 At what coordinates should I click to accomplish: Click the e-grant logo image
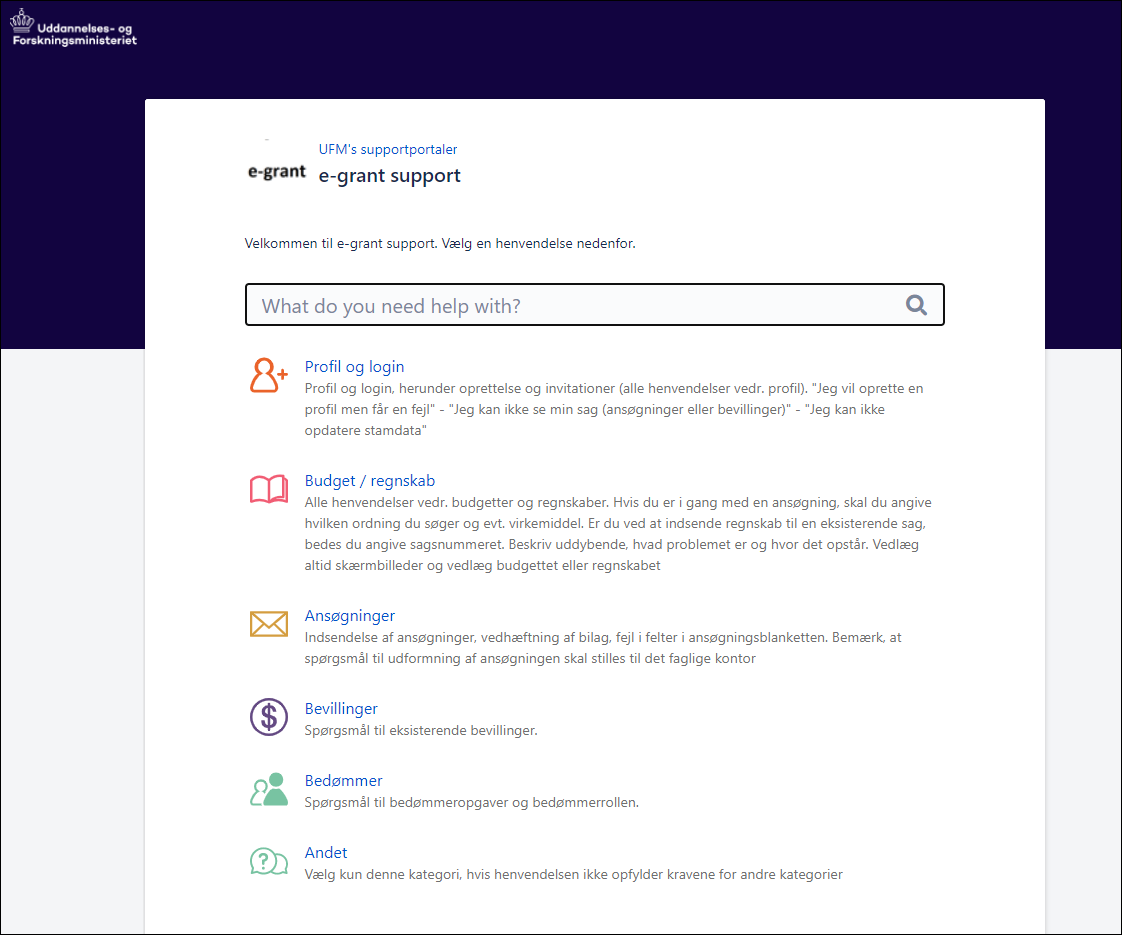pyautogui.click(x=276, y=171)
